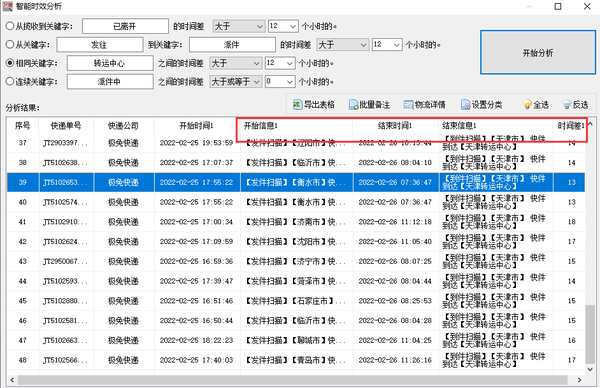Open 大于 dropdown in 从揽收到关键字 row
This screenshot has height=388, width=600.
(238, 26)
